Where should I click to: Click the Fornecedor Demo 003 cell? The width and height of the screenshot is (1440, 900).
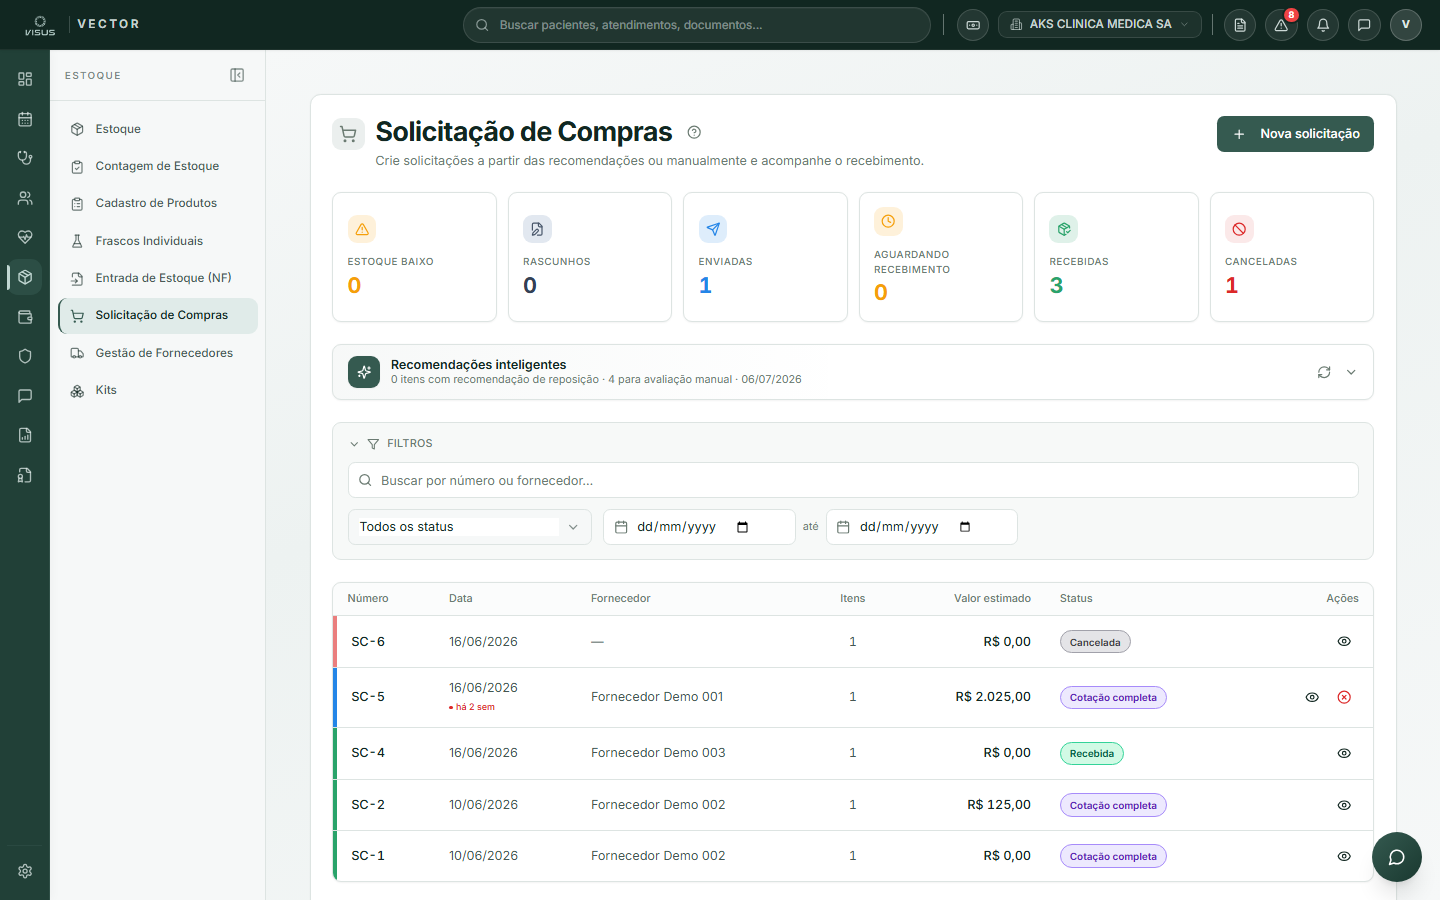tap(658, 753)
